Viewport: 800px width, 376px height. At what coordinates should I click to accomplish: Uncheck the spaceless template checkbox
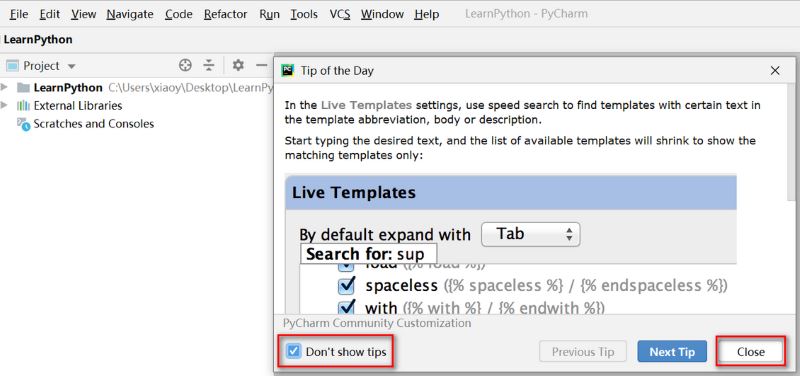coord(346,286)
